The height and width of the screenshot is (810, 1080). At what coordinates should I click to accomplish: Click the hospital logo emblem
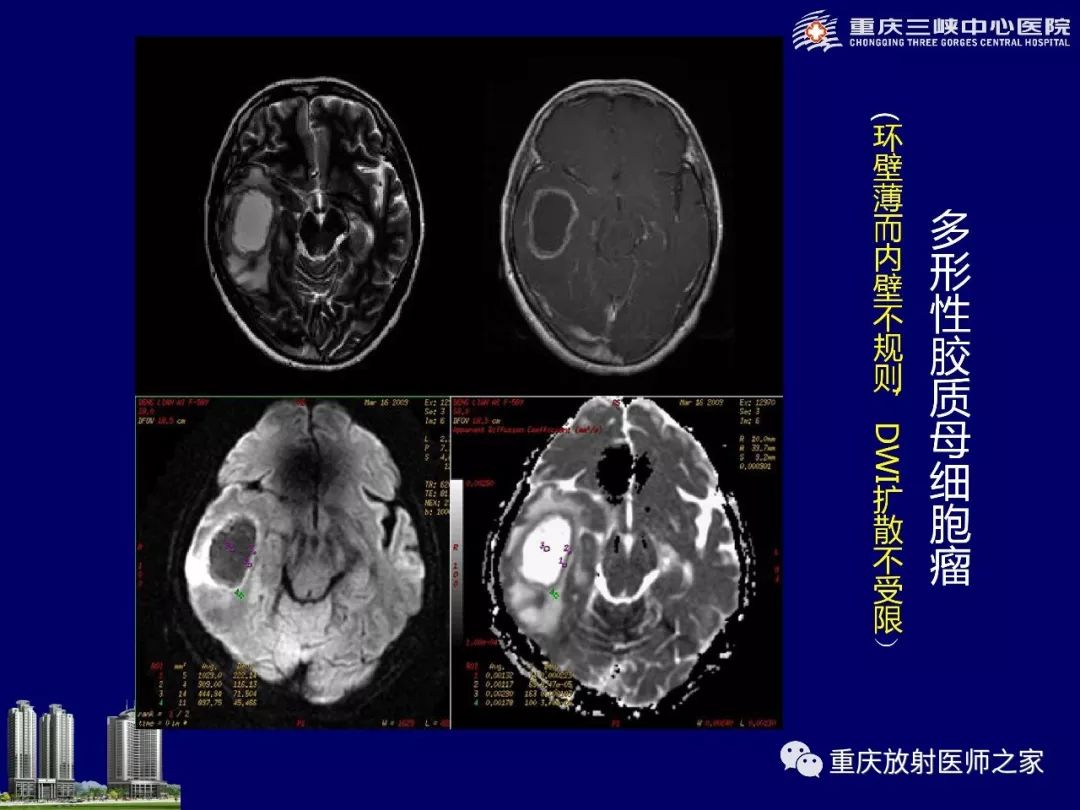point(817,30)
